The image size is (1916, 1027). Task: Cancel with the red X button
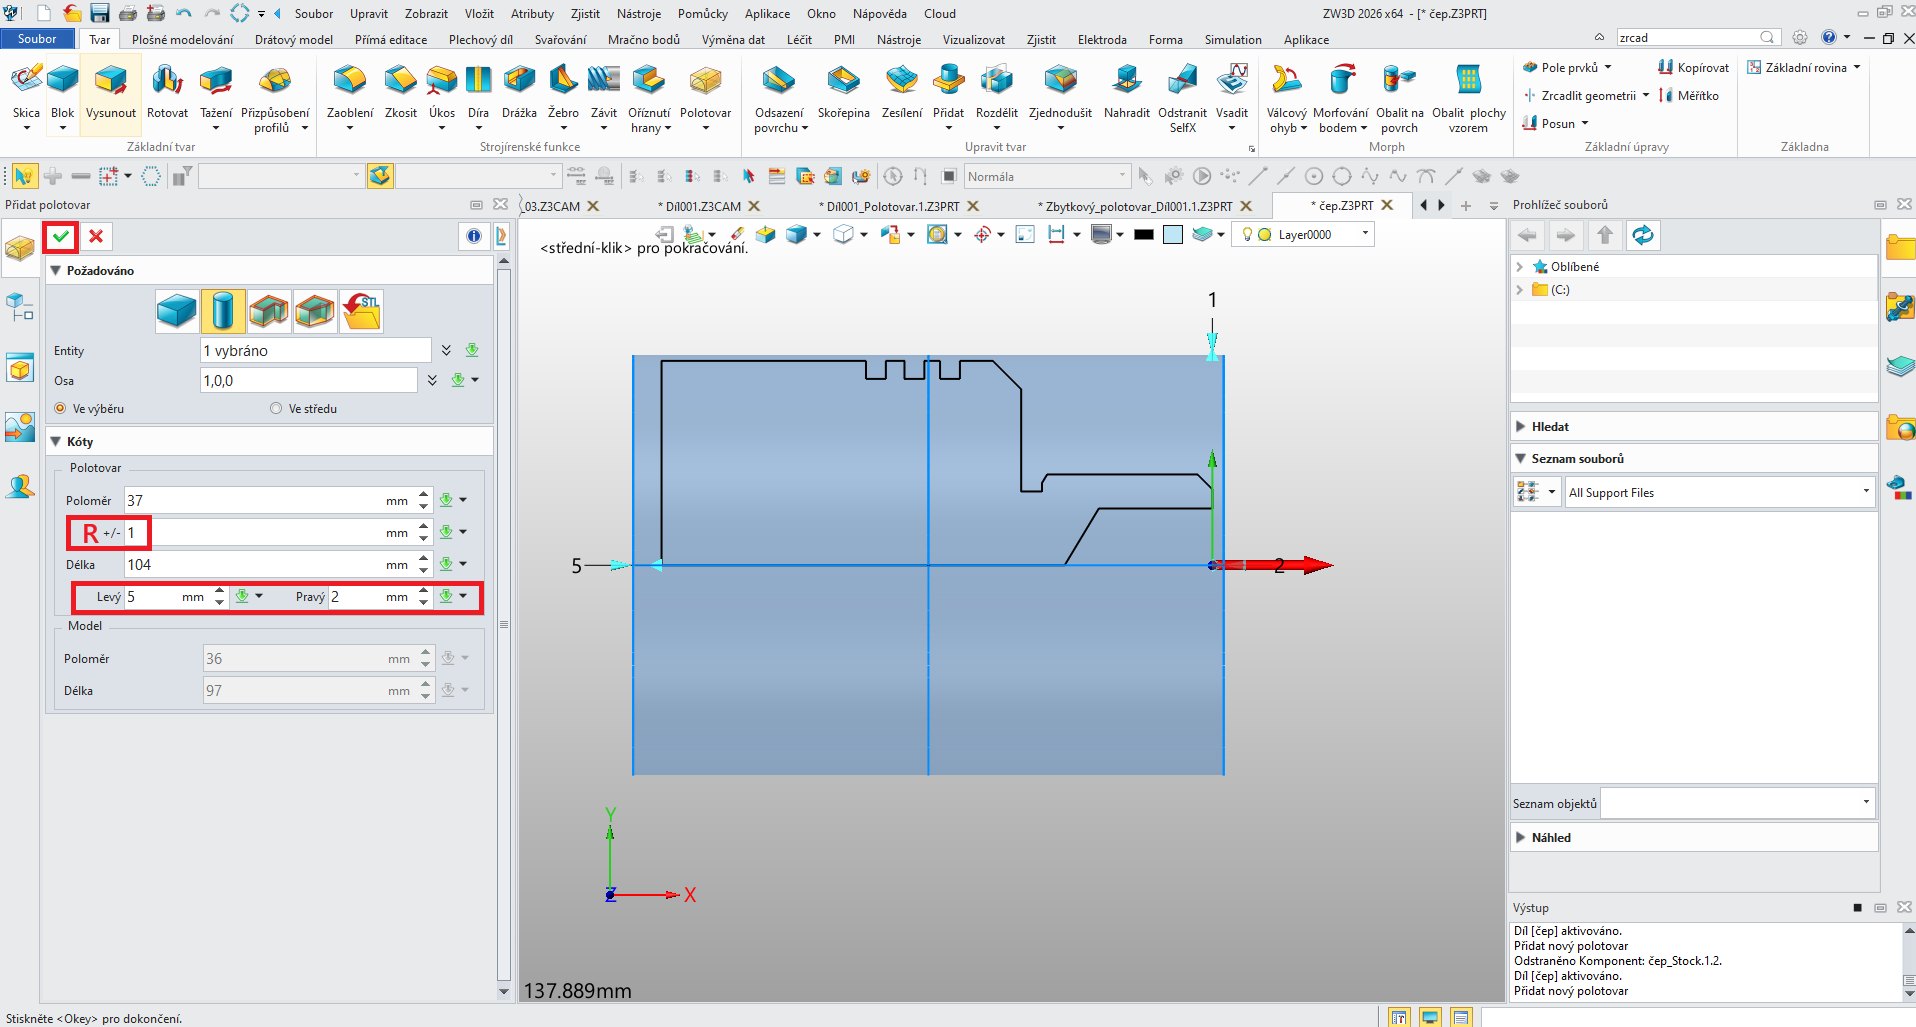[x=96, y=236]
